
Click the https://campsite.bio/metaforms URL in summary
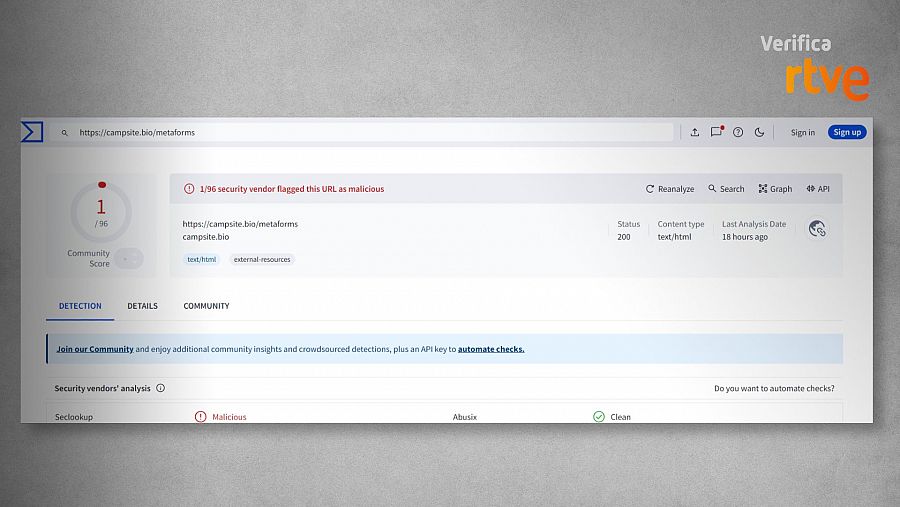pos(240,224)
